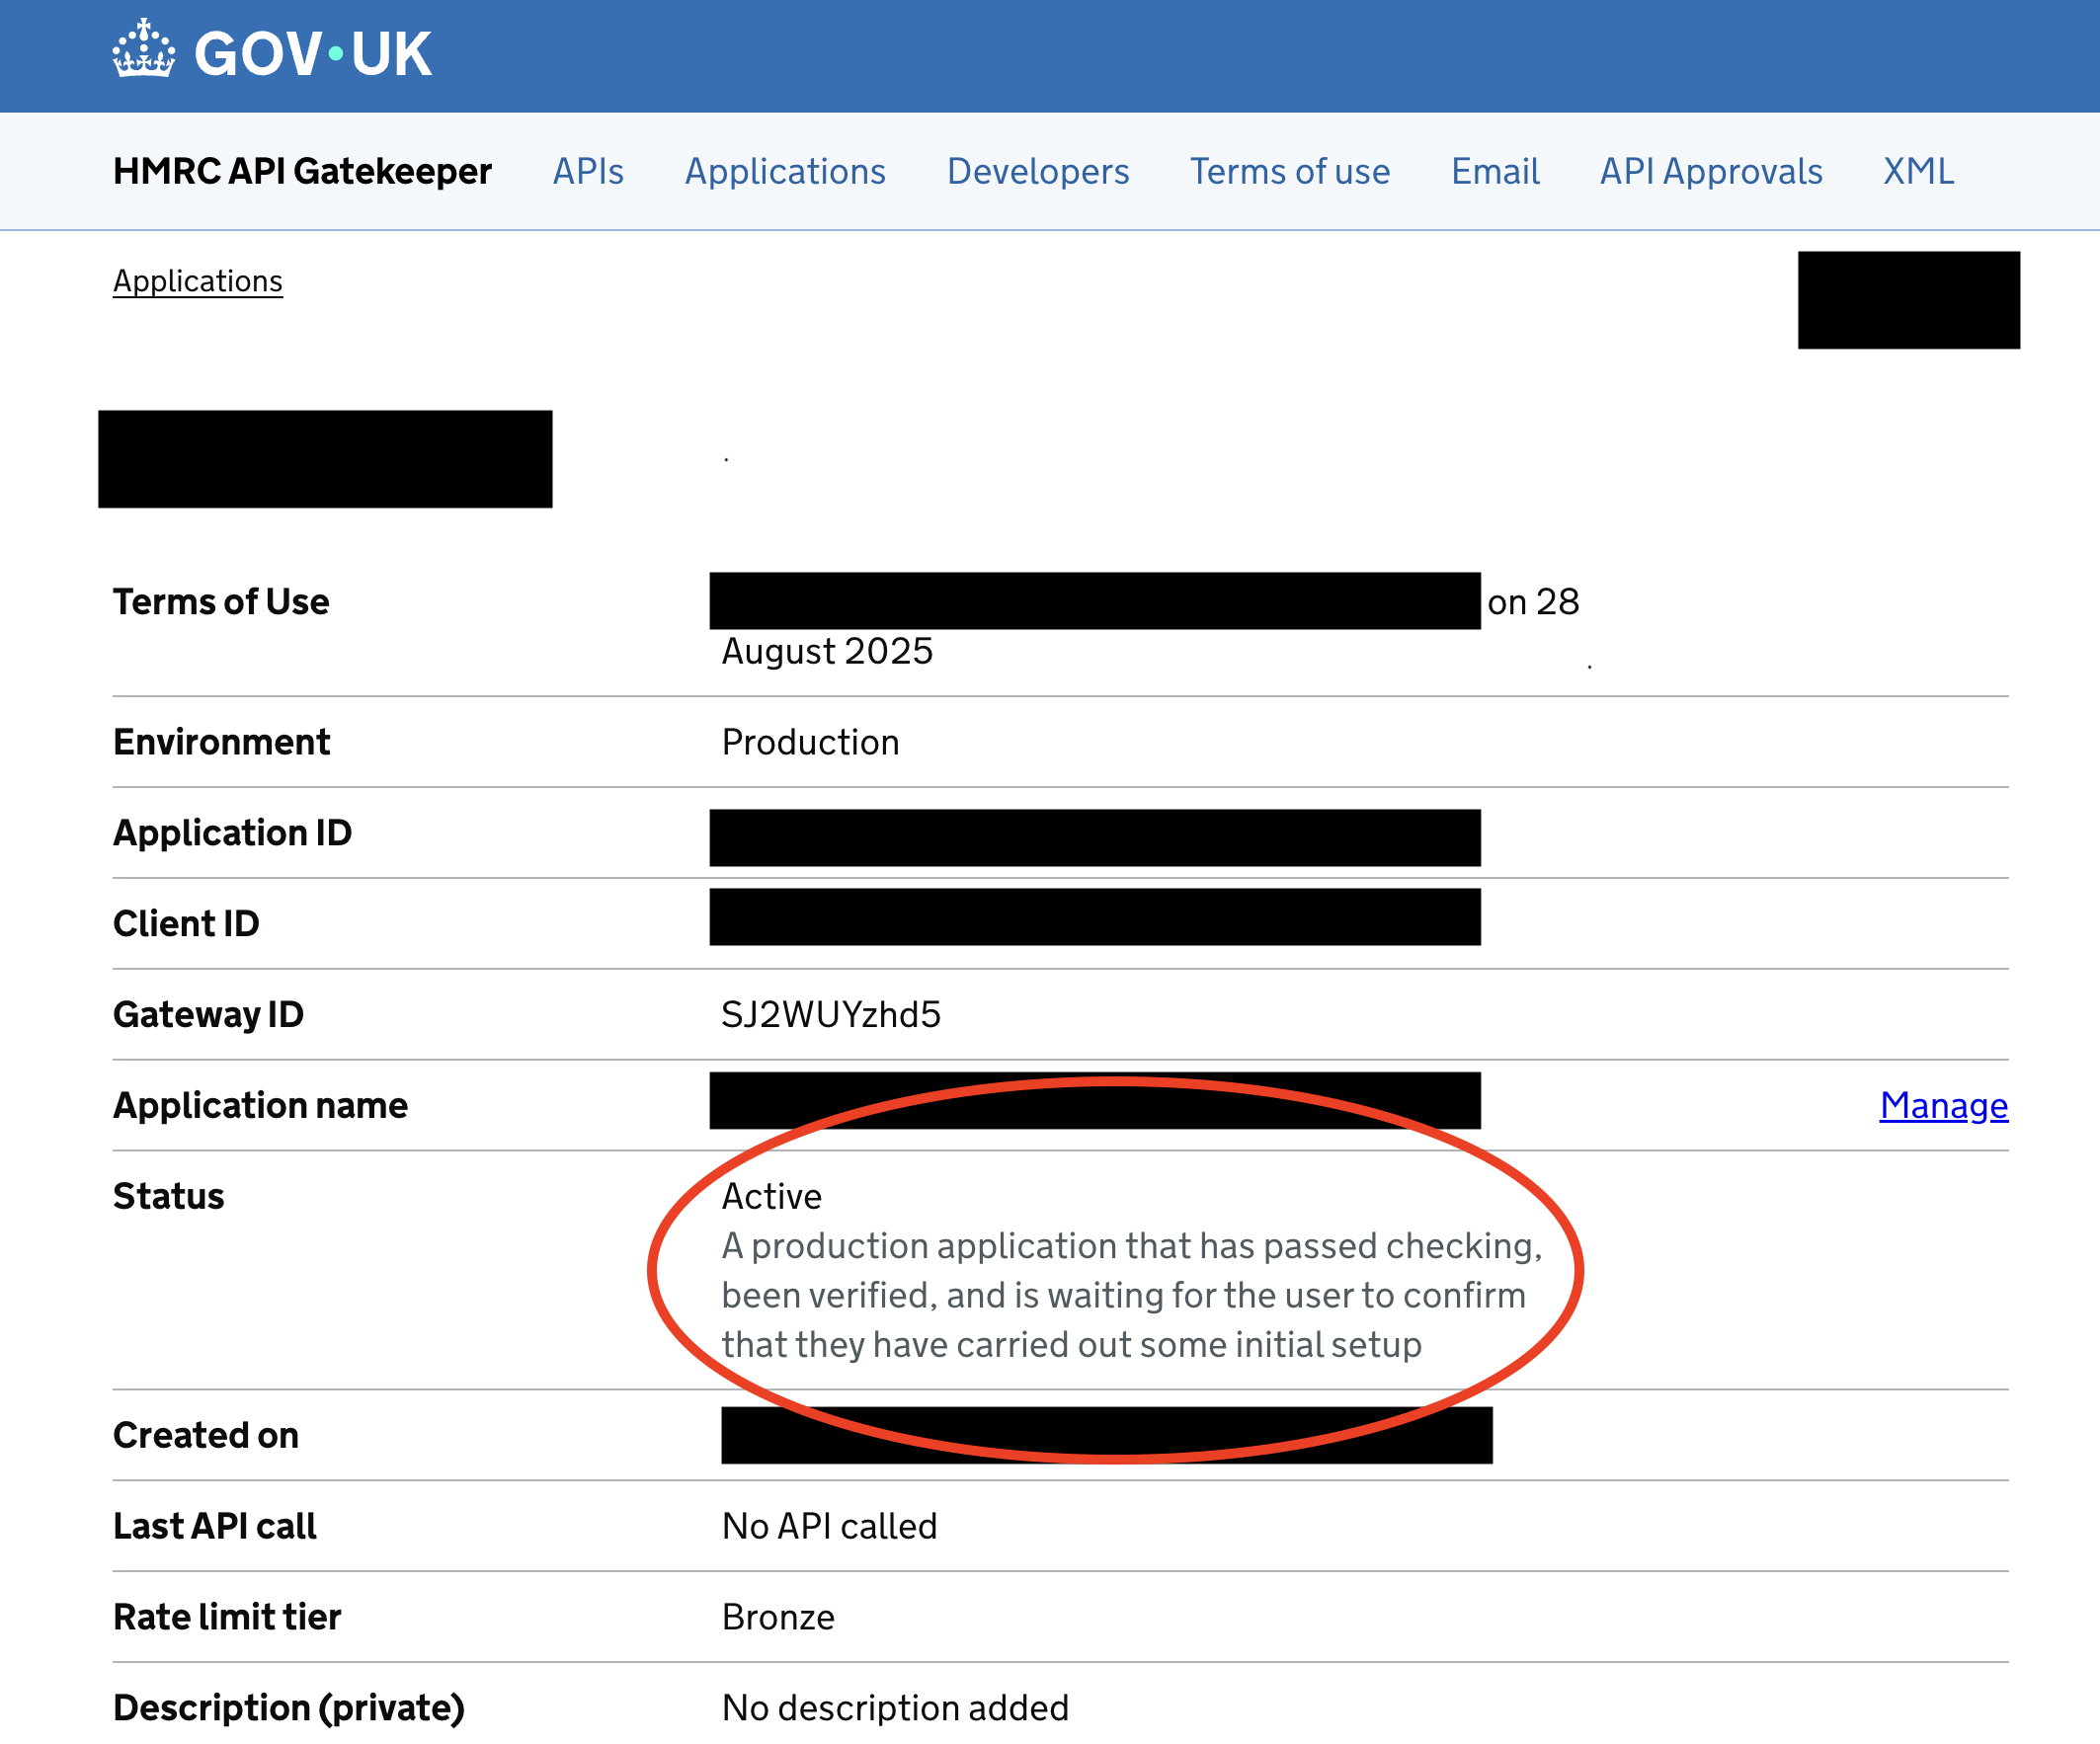Click the No description added text
The height and width of the screenshot is (1744, 2100).
895,1708
